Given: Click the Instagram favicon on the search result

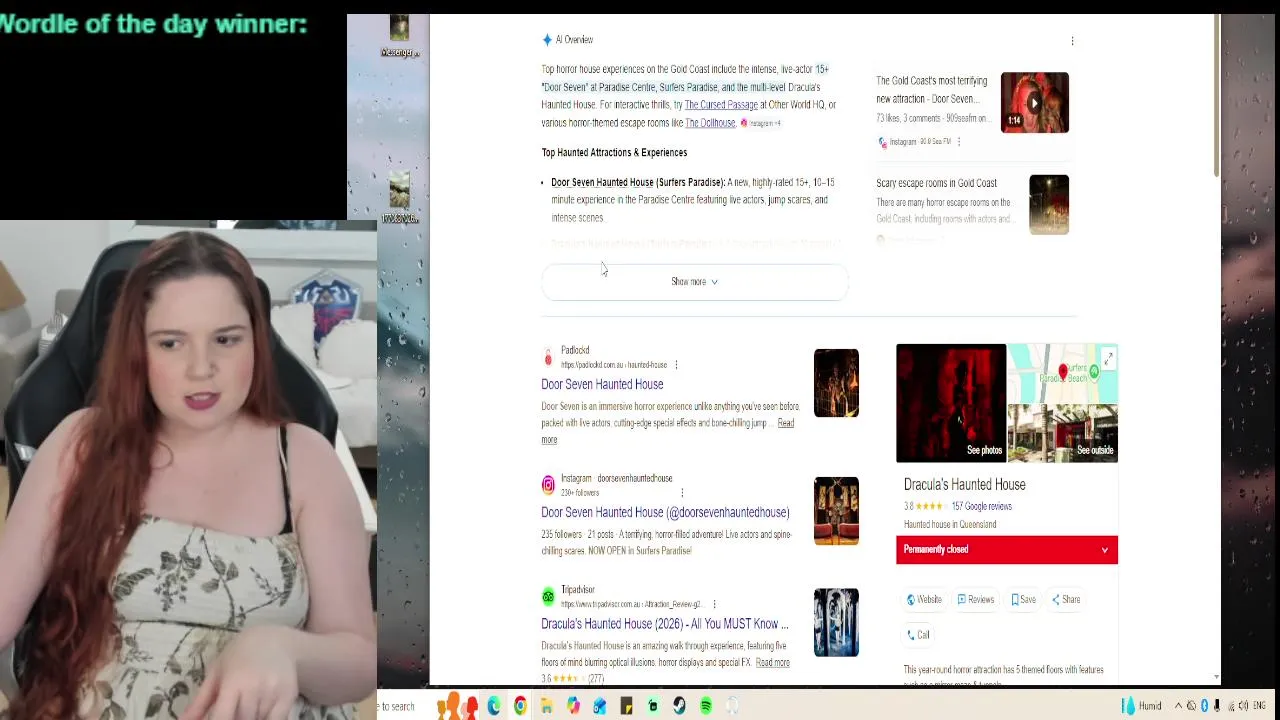Looking at the screenshot, I should [x=548, y=485].
